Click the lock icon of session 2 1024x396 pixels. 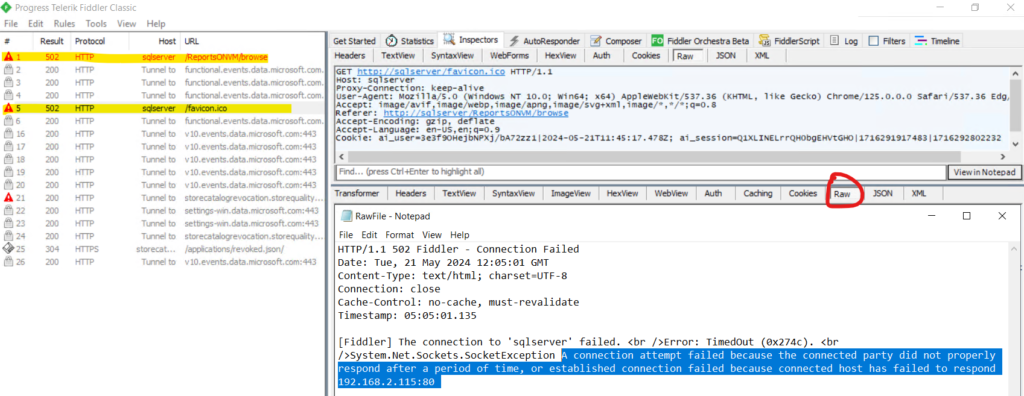[8, 70]
